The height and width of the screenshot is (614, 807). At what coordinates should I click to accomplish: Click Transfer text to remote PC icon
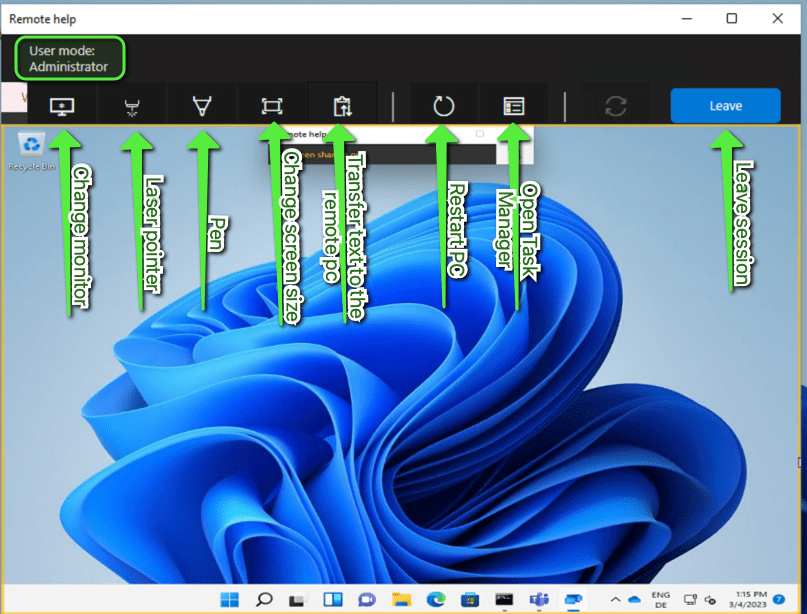342,106
